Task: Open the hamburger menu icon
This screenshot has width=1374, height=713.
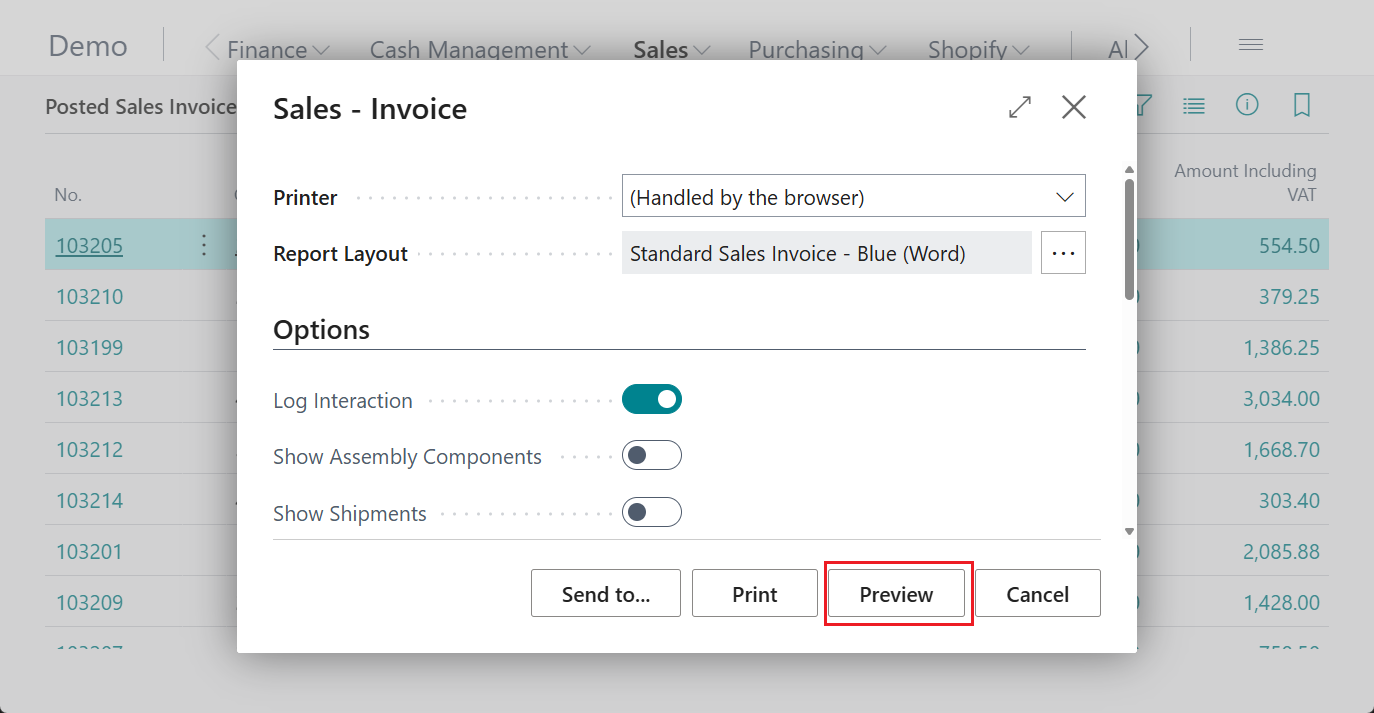Action: tap(1251, 45)
